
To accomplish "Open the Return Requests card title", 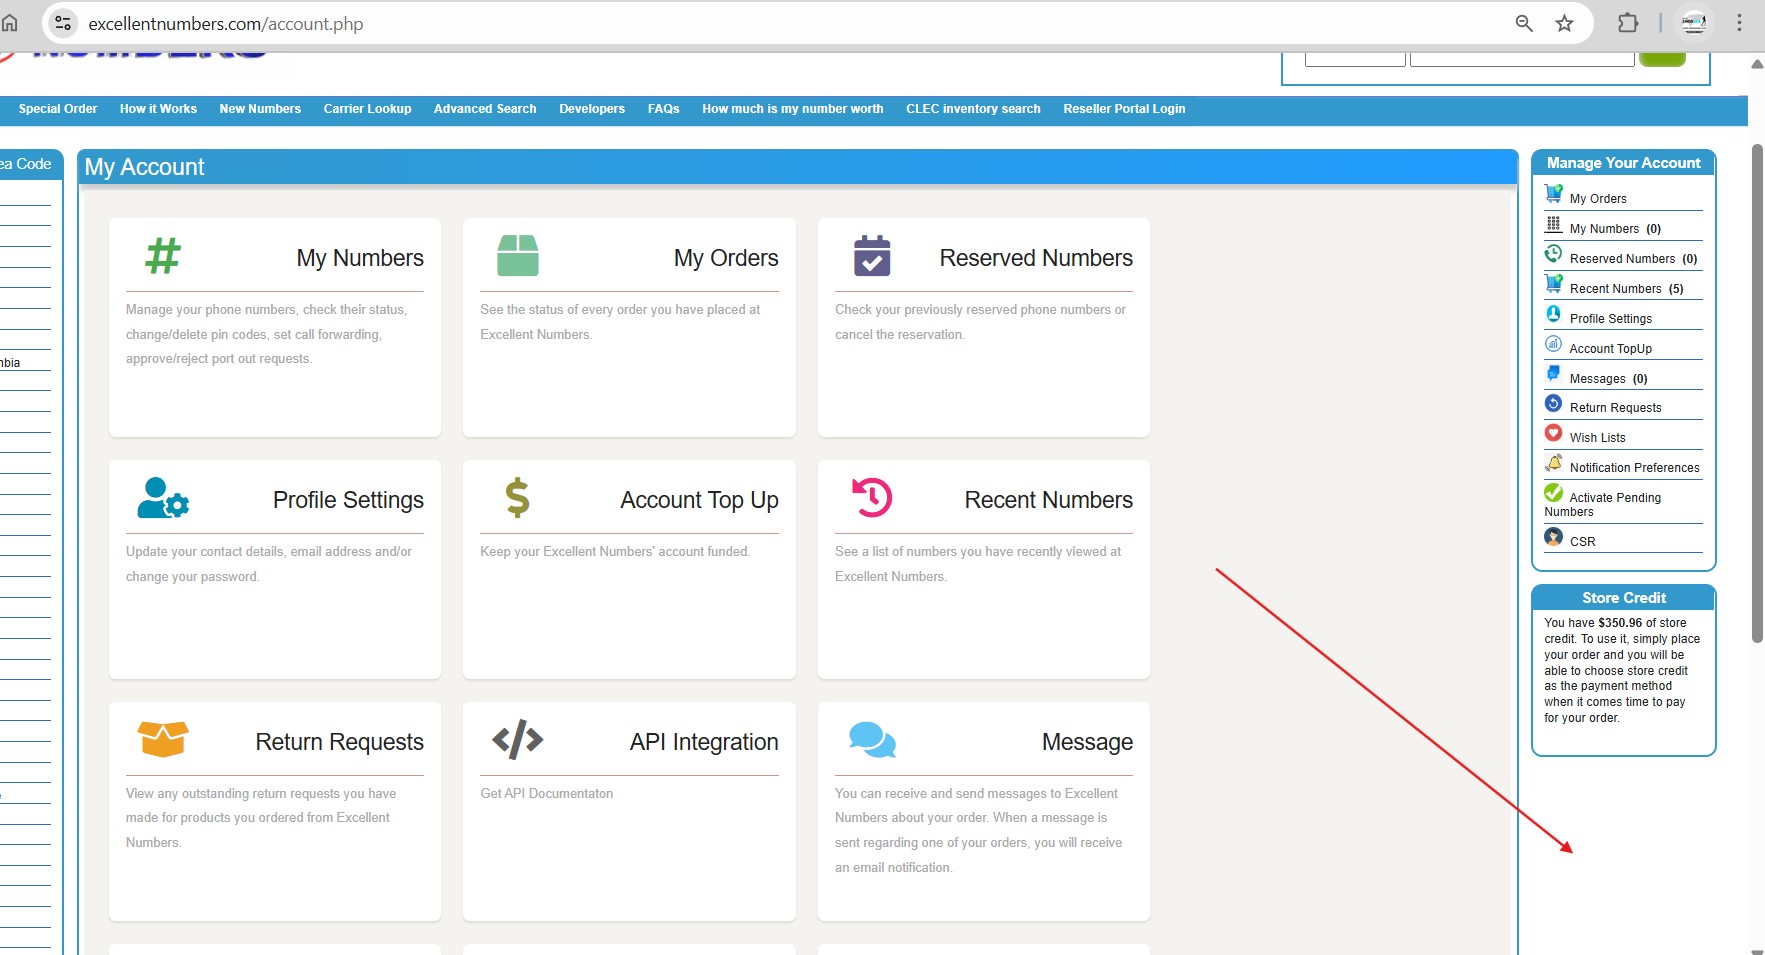I will [339, 742].
